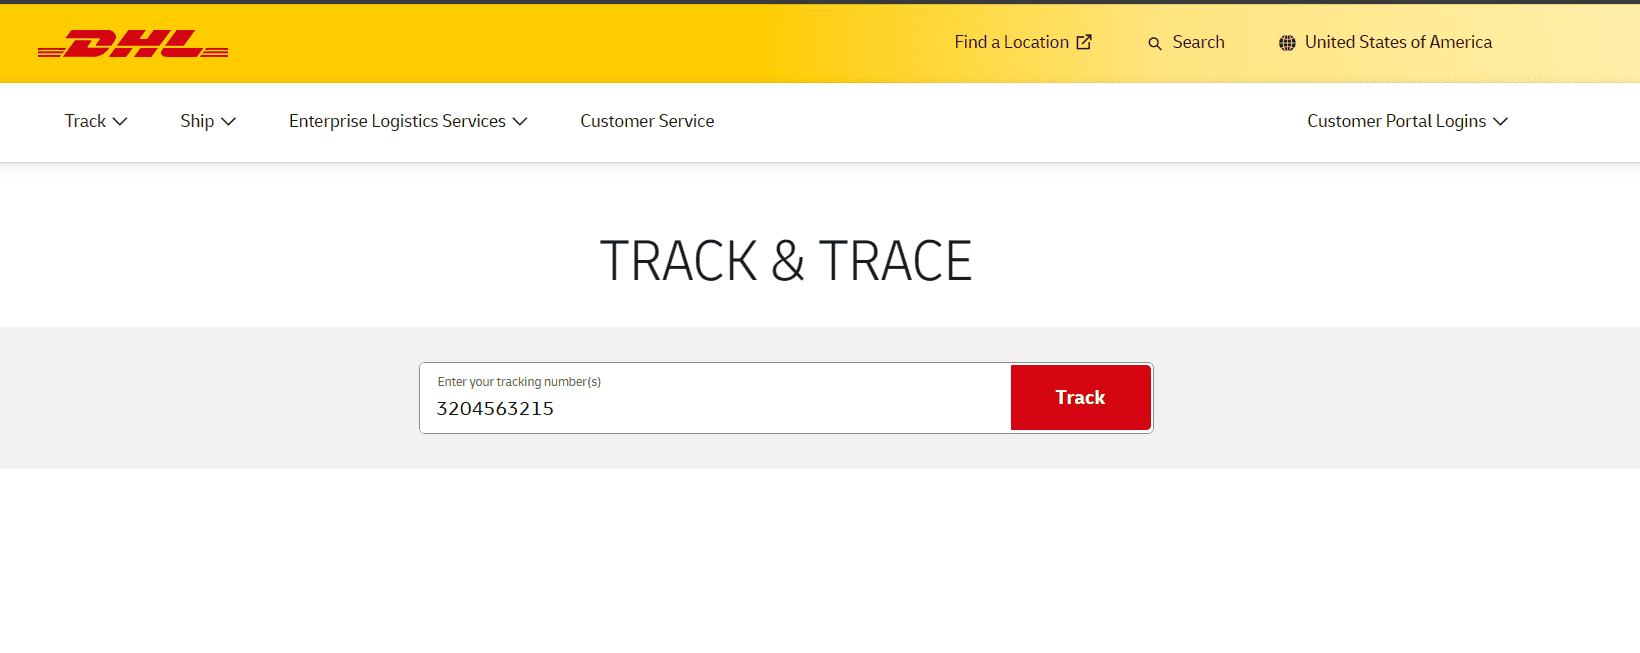Image resolution: width=1640 pixels, height=653 pixels.
Task: Click the TRACK & TRACE heading
Action: (x=786, y=261)
